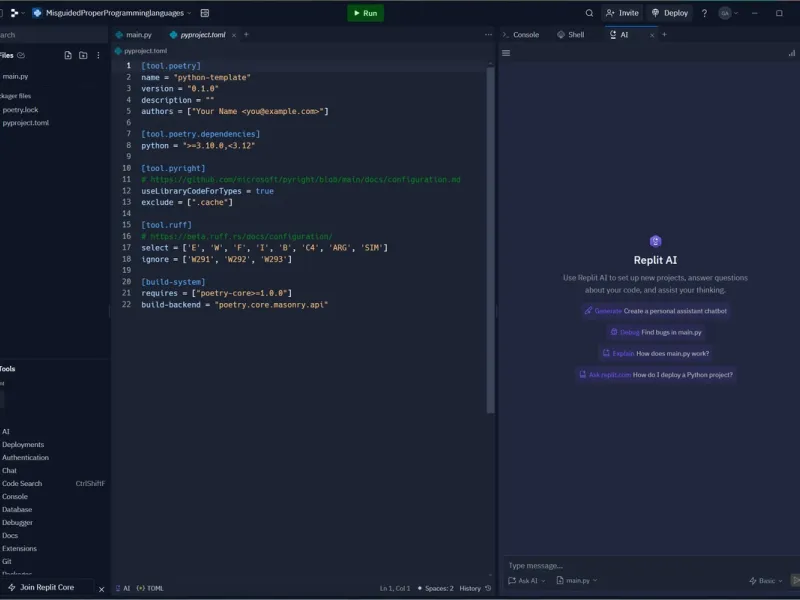
Task: Close the pyproject.toml tab
Action: [234, 35]
